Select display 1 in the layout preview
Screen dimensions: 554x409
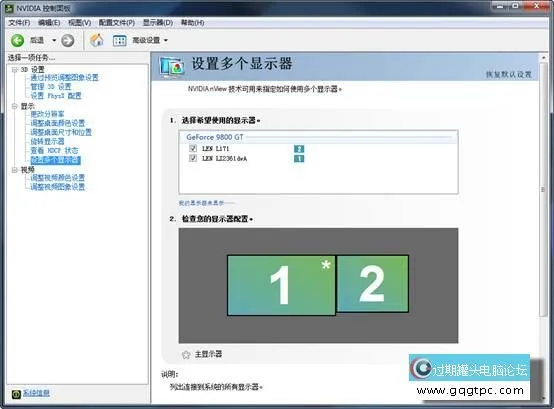coord(281,285)
